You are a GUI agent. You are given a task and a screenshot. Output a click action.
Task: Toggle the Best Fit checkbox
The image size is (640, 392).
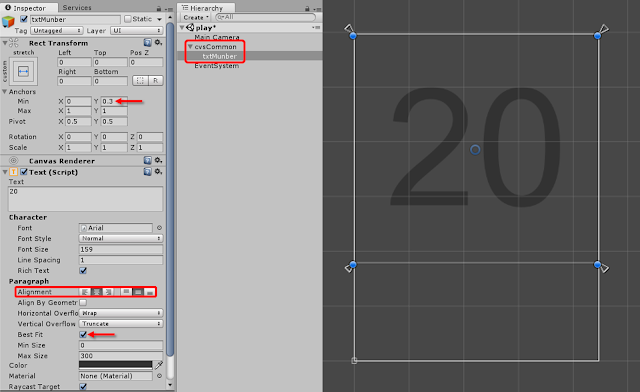(x=83, y=334)
